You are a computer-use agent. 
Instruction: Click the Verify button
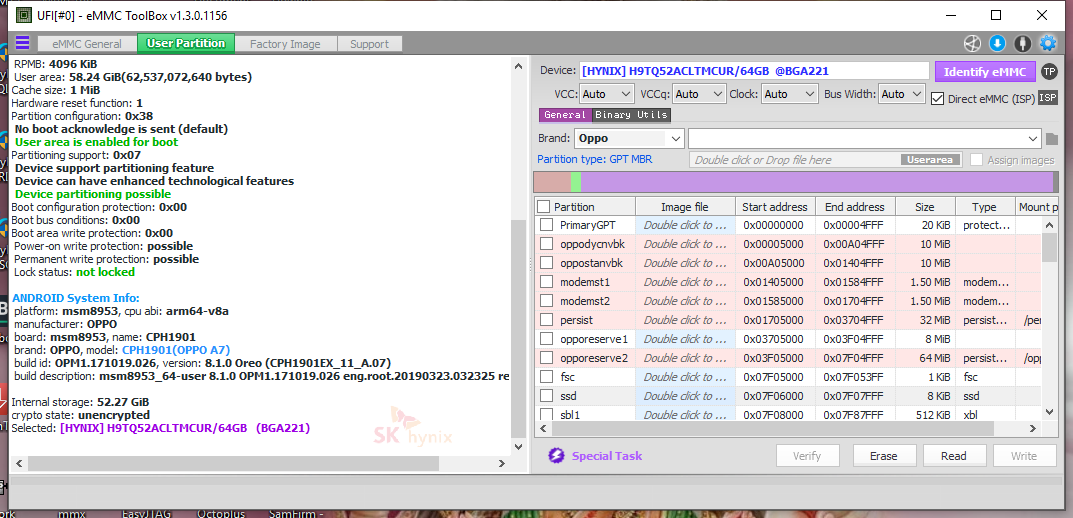(807, 456)
